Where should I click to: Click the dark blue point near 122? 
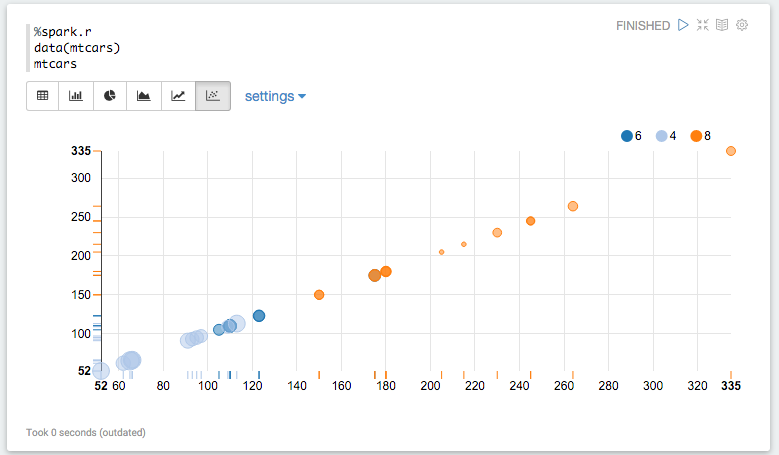259,316
